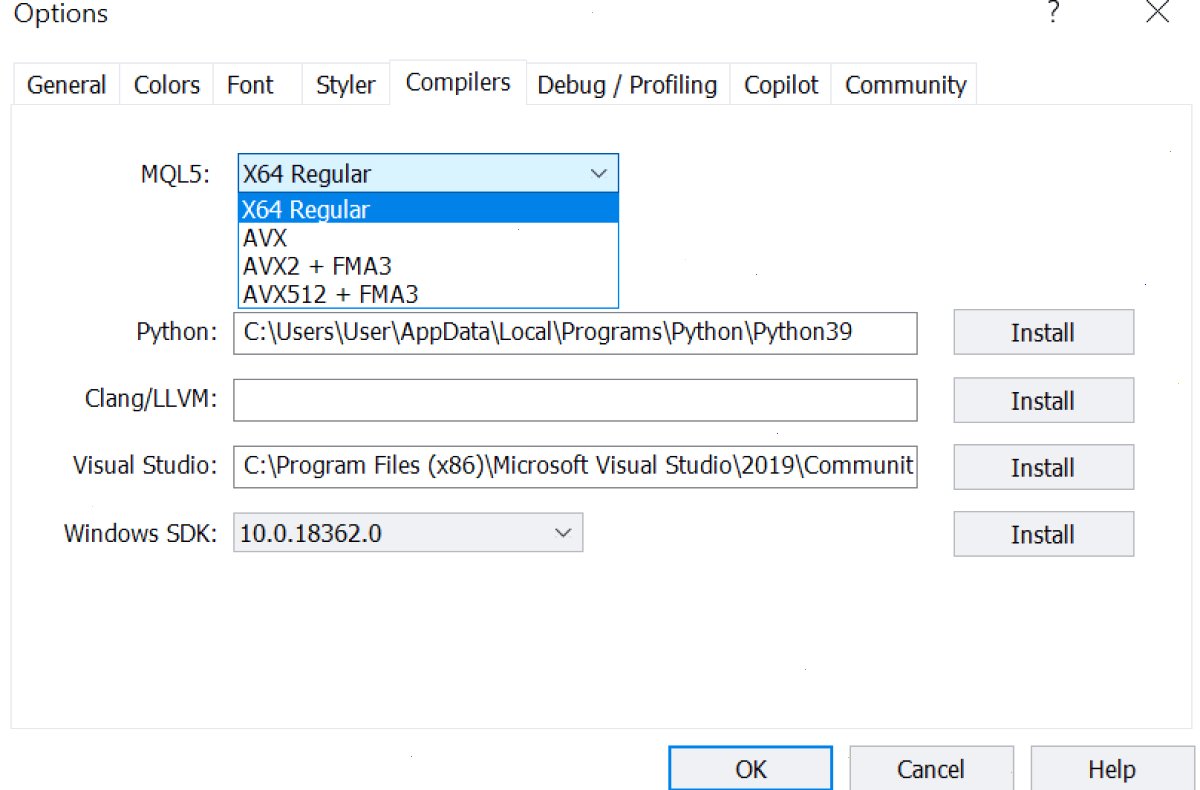Go to the Font tab

250,85
